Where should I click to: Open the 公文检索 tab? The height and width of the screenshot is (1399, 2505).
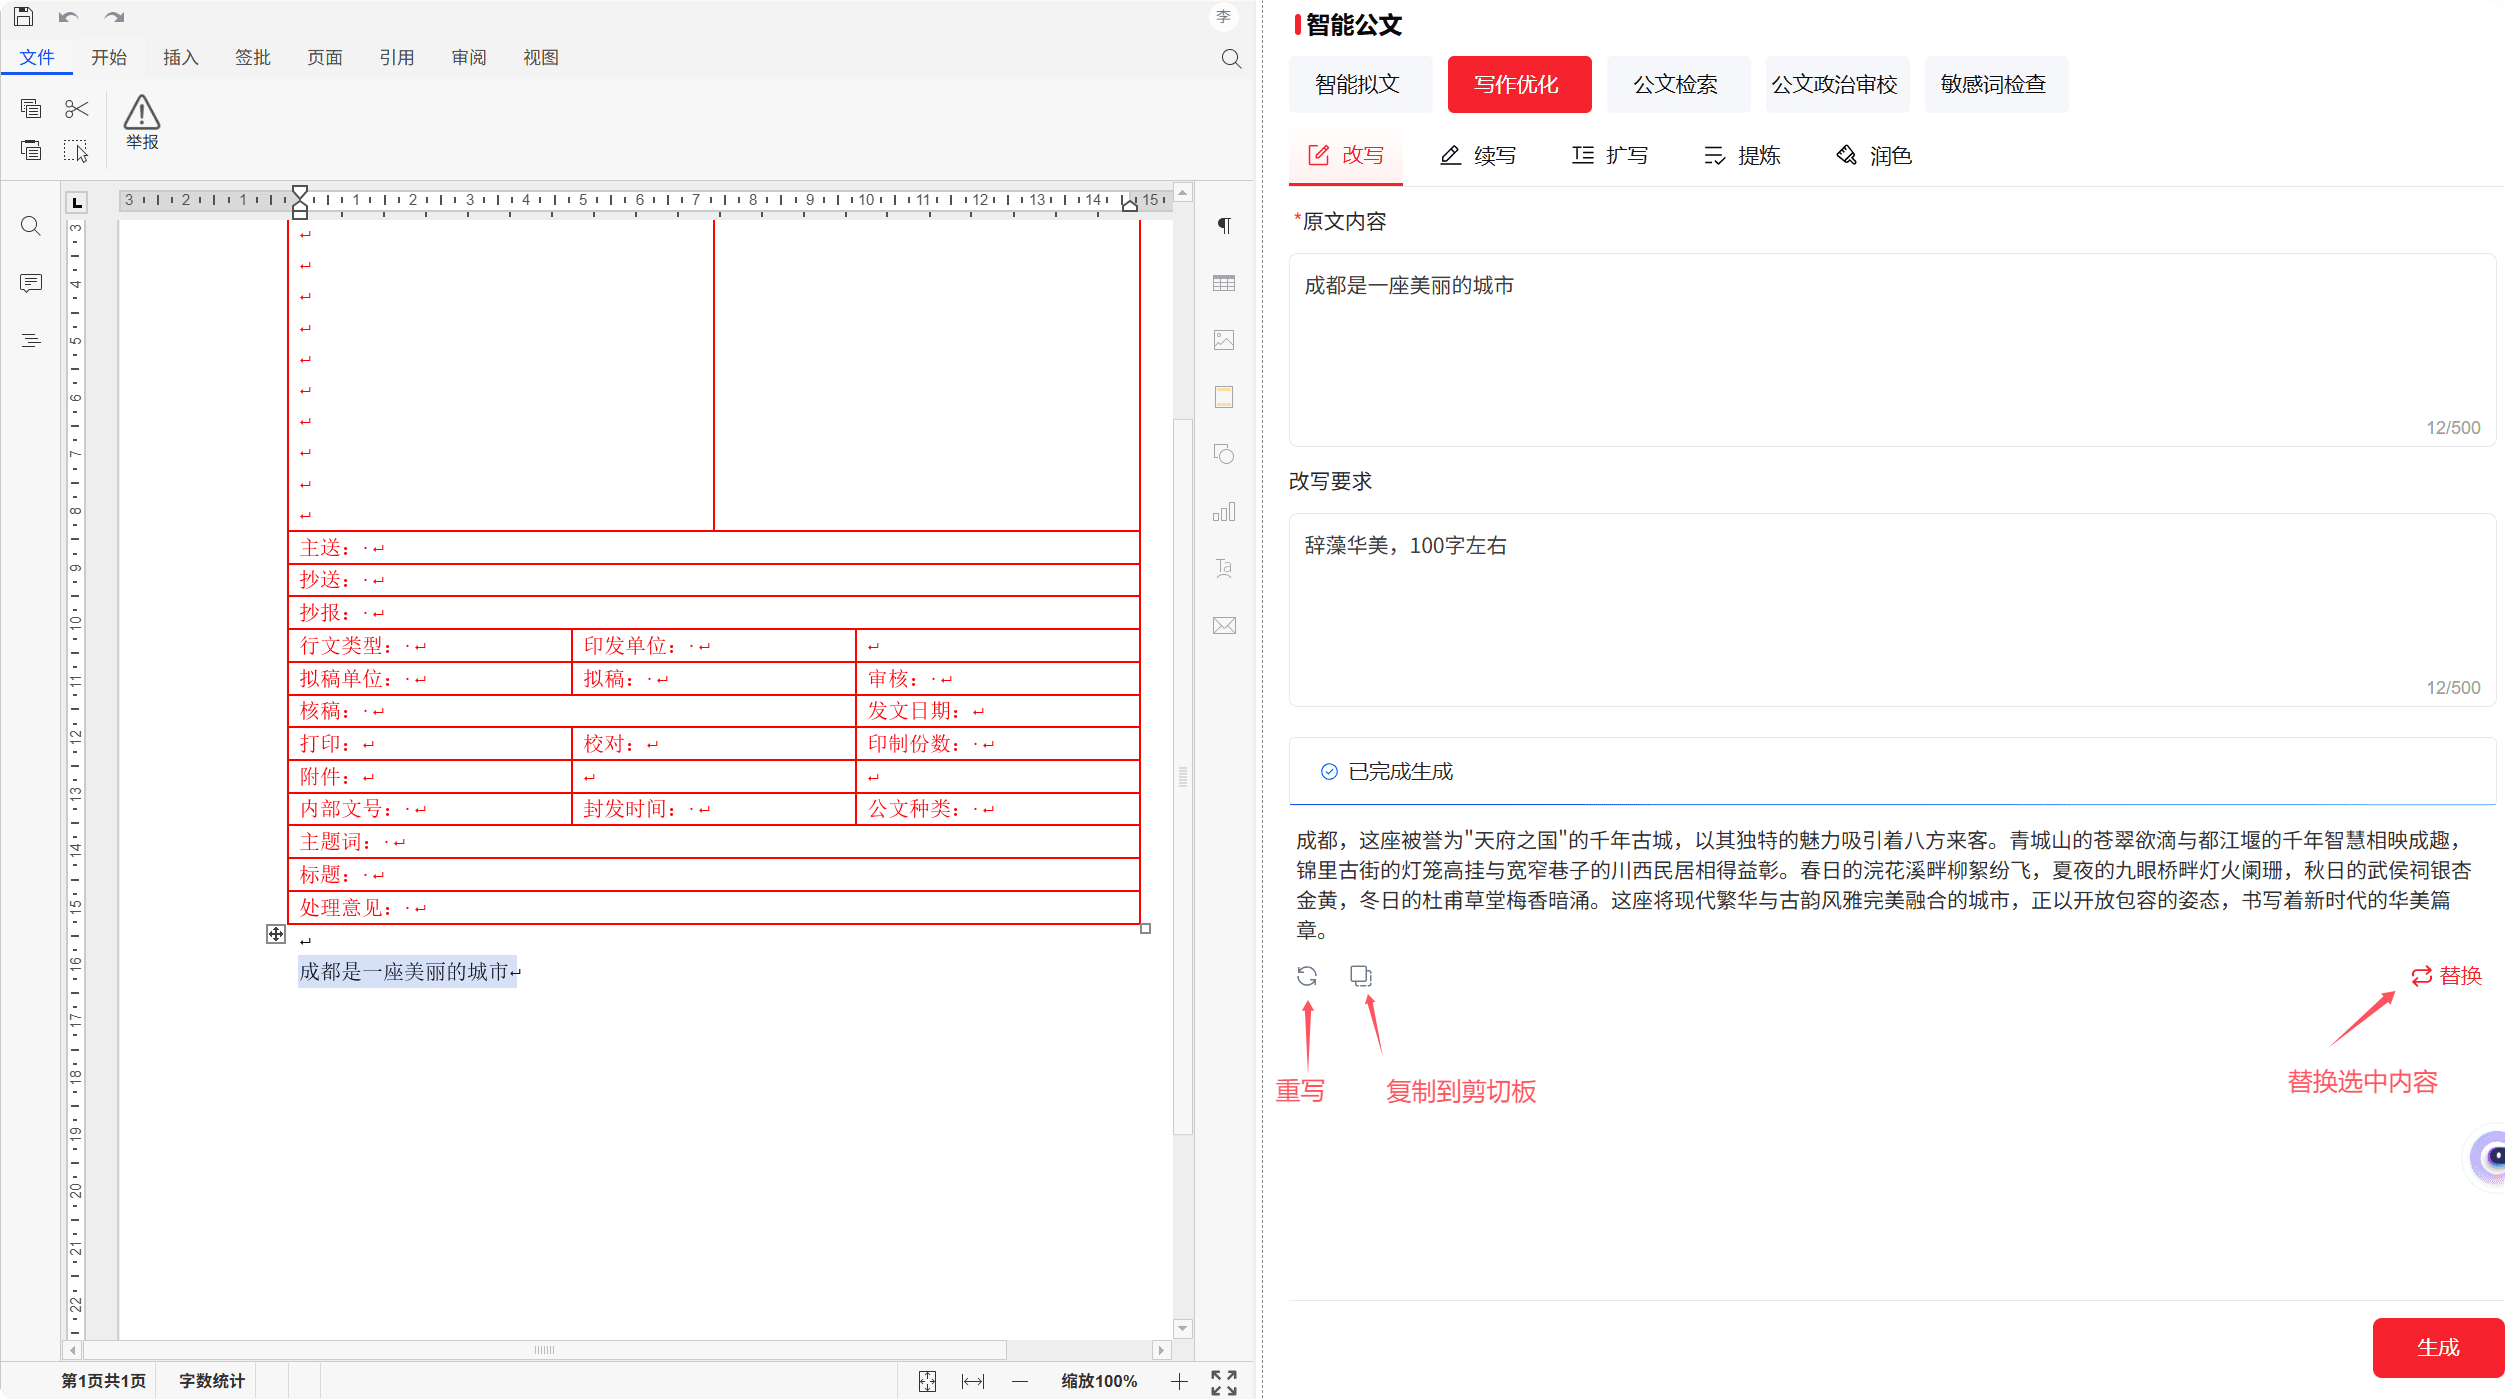1678,84
